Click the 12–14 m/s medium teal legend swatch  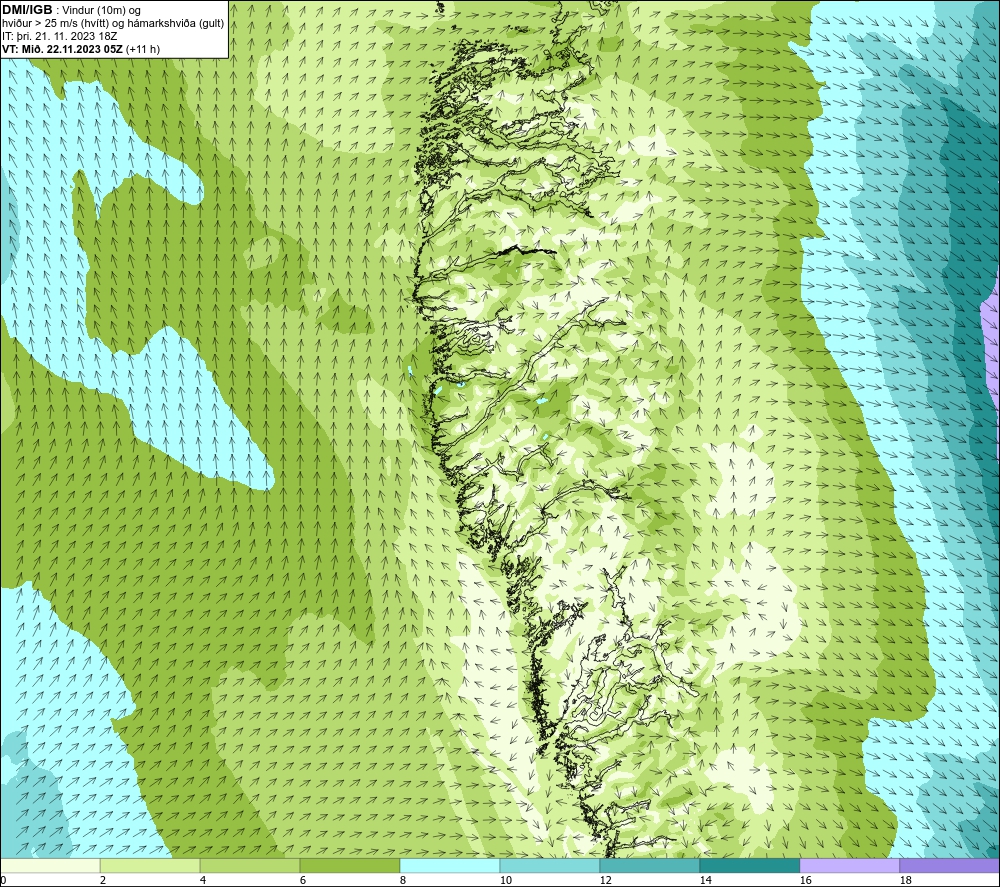pos(649,865)
